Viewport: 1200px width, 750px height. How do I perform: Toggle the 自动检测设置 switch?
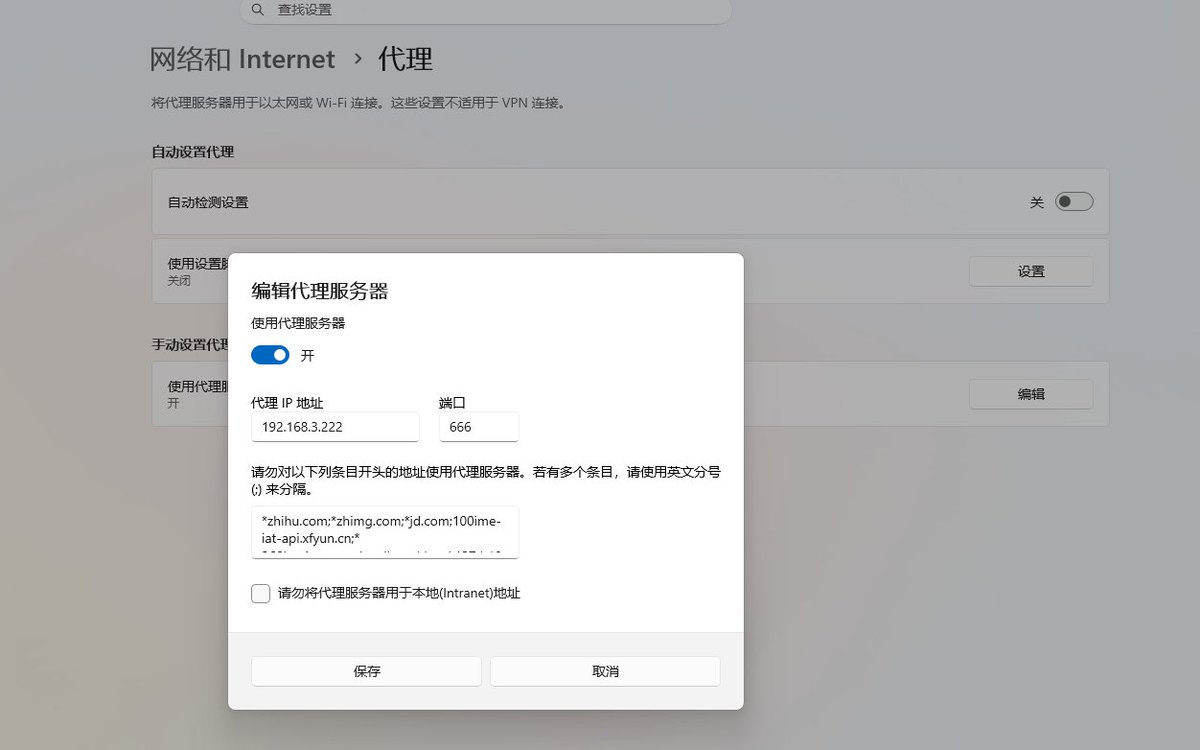click(1074, 202)
